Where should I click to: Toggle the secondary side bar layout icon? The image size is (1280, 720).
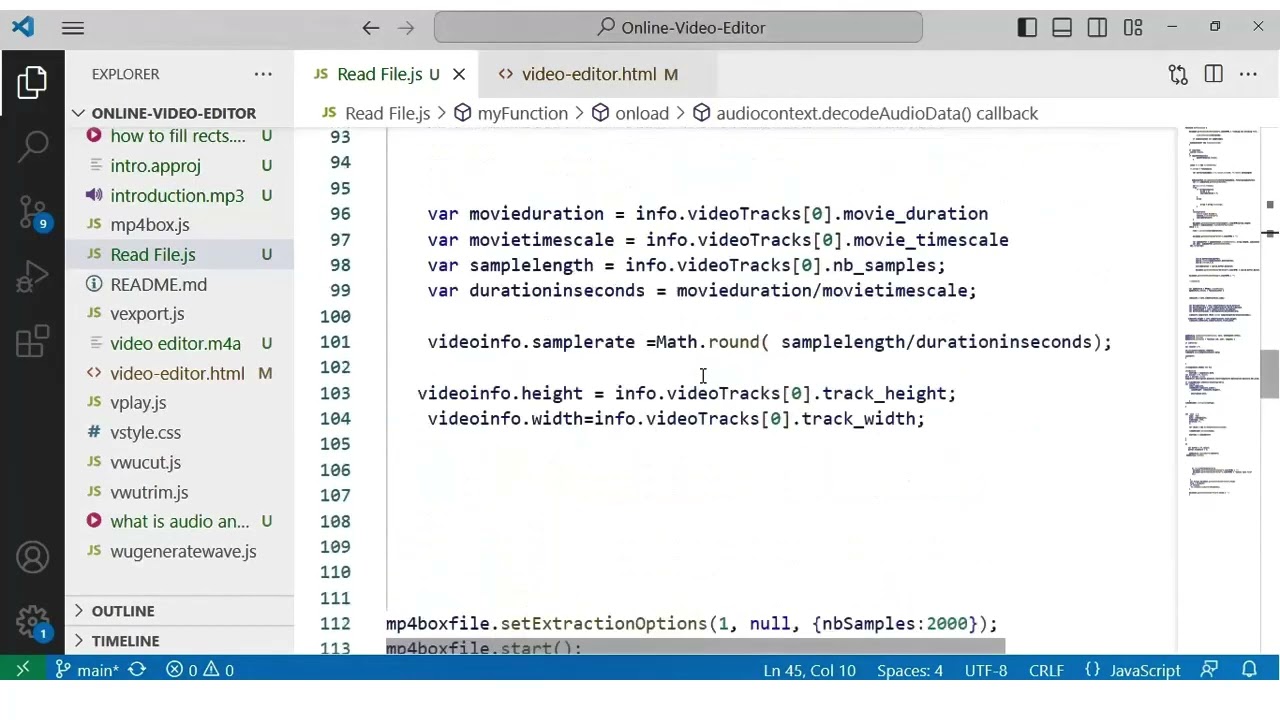(1097, 28)
